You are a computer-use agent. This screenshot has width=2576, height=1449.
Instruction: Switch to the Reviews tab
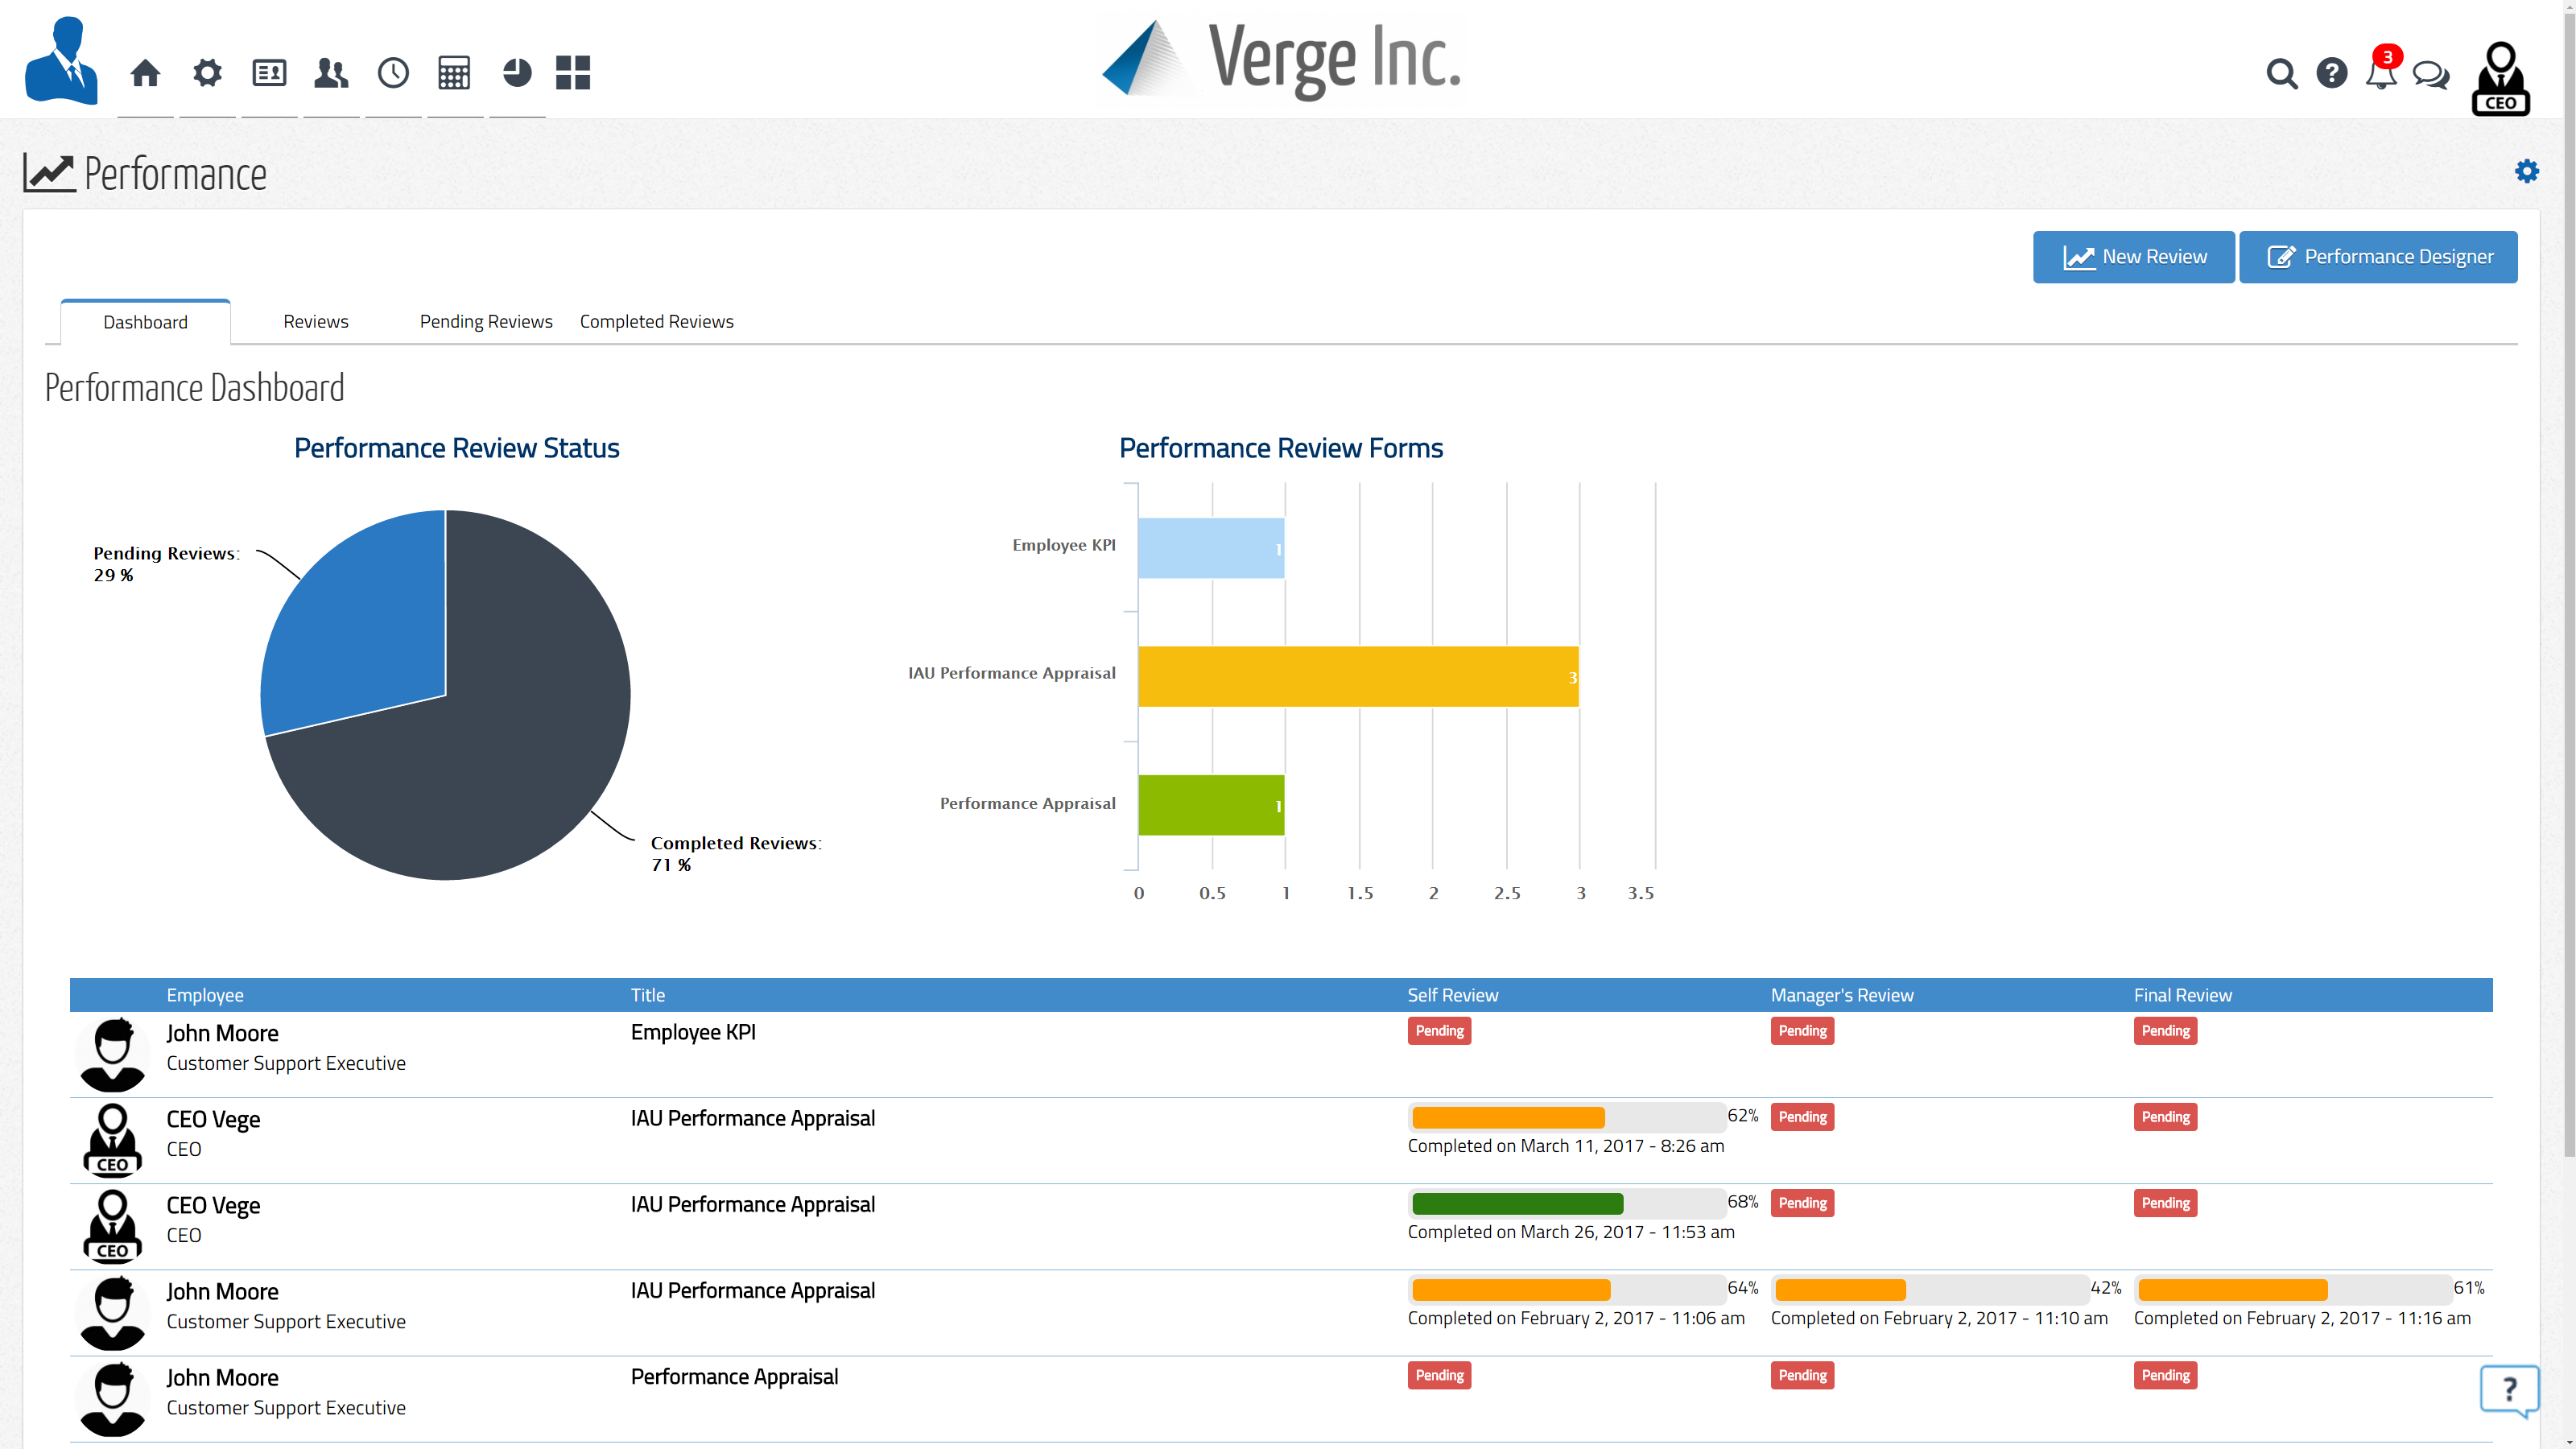point(315,321)
